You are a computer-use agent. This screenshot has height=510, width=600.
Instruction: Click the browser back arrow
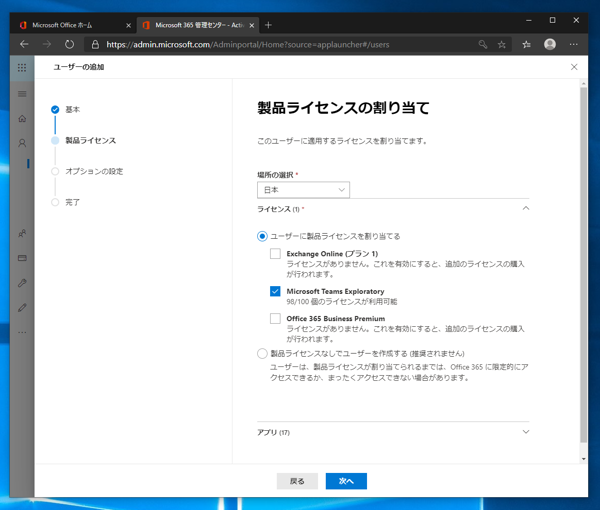coord(24,44)
